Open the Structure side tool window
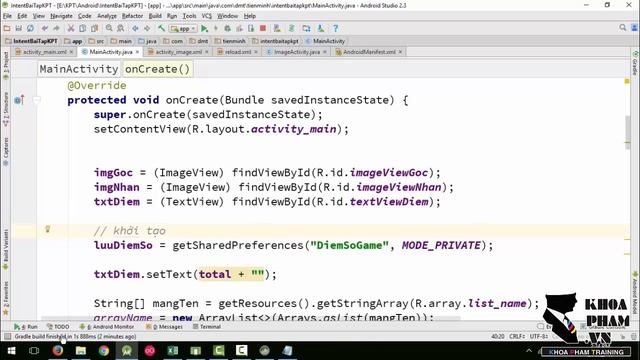This screenshot has width=640, height=360. pyautogui.click(x=6, y=109)
